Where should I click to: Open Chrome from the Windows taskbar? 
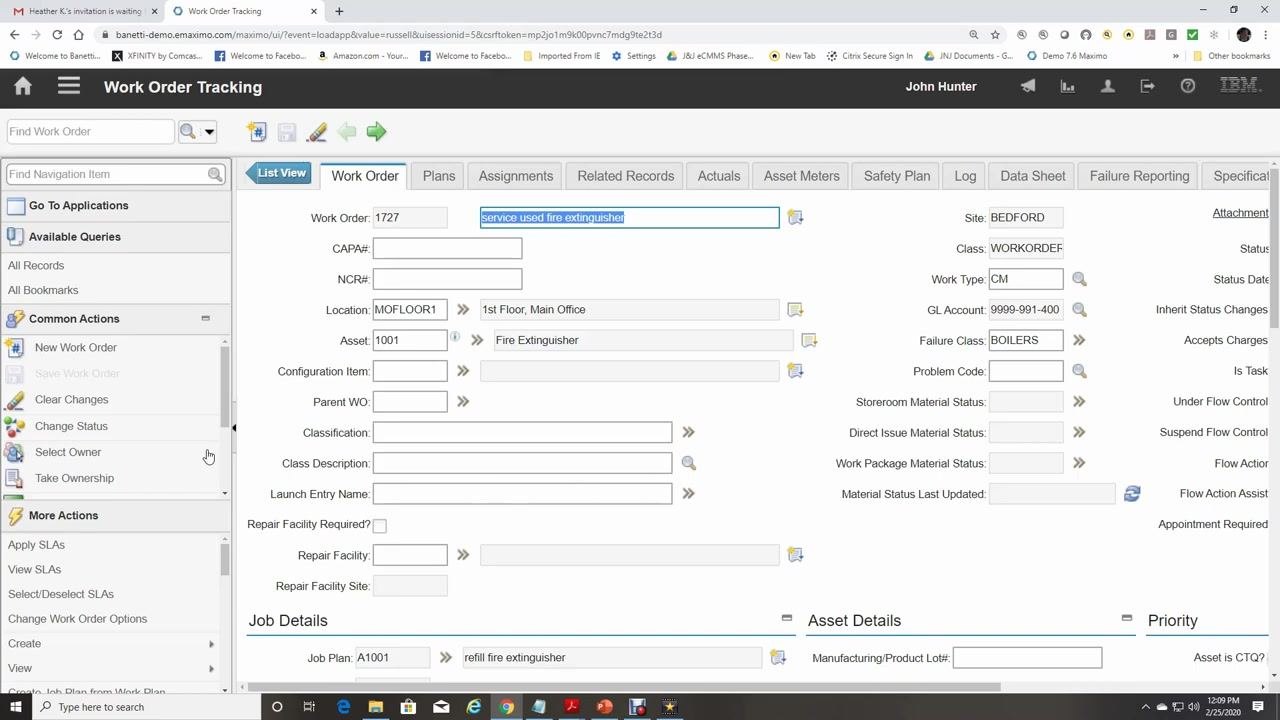[x=506, y=707]
